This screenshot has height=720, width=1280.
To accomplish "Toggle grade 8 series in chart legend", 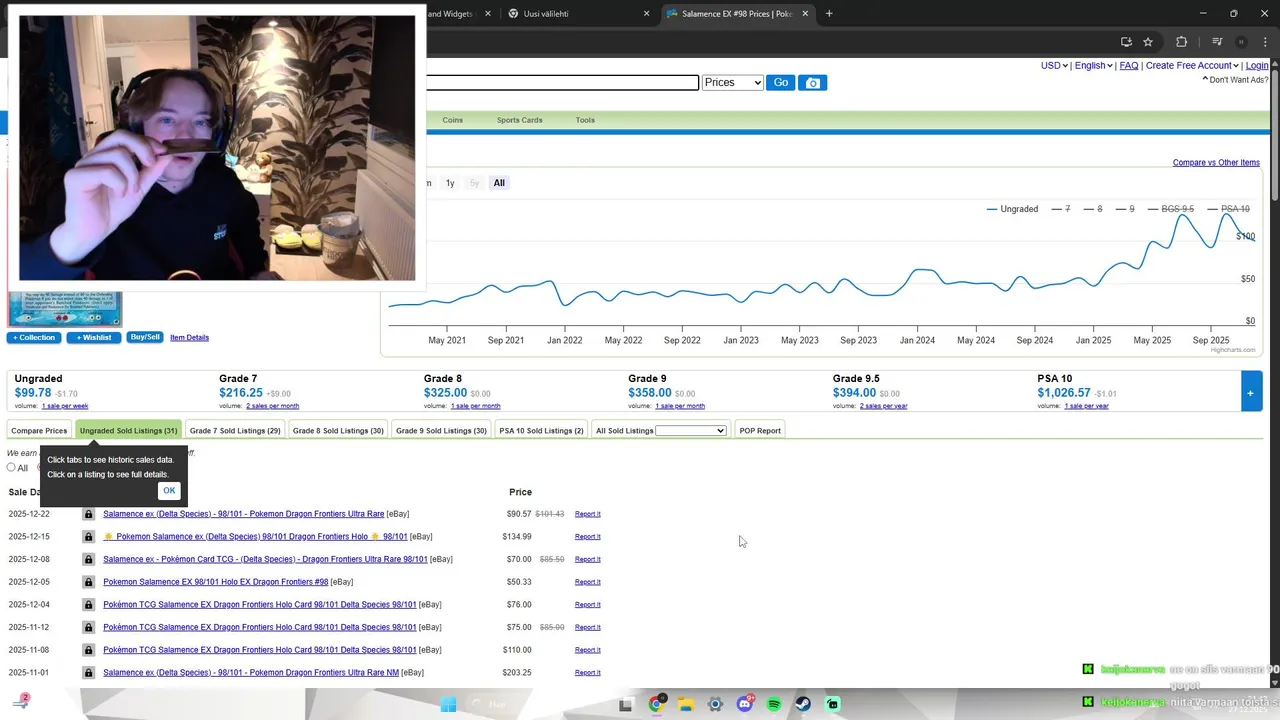I will pyautogui.click(x=1093, y=209).
